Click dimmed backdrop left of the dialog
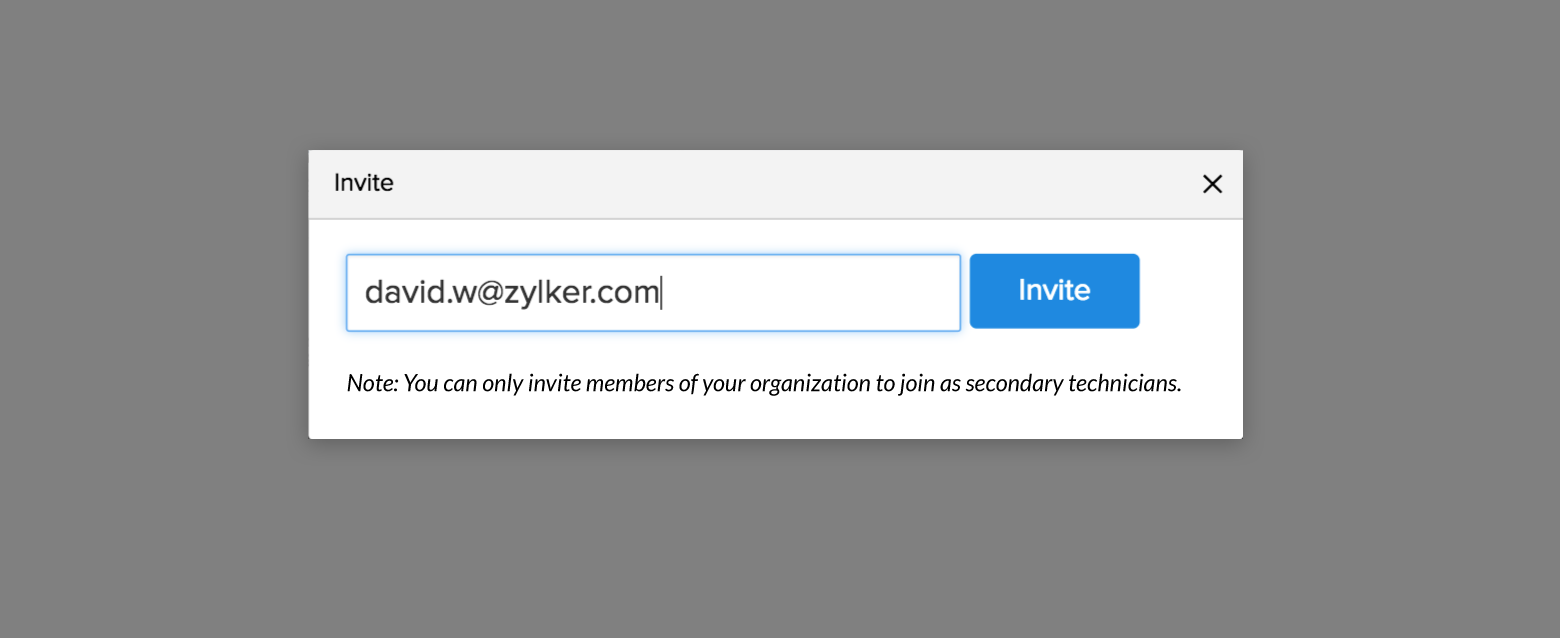Screen dimensions: 1560x638 coord(150,300)
